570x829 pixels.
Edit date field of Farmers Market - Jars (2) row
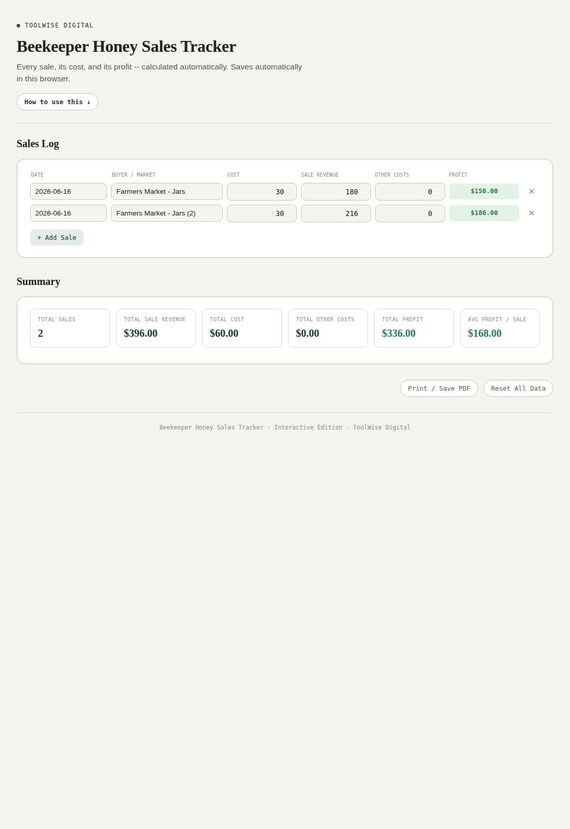tap(68, 213)
